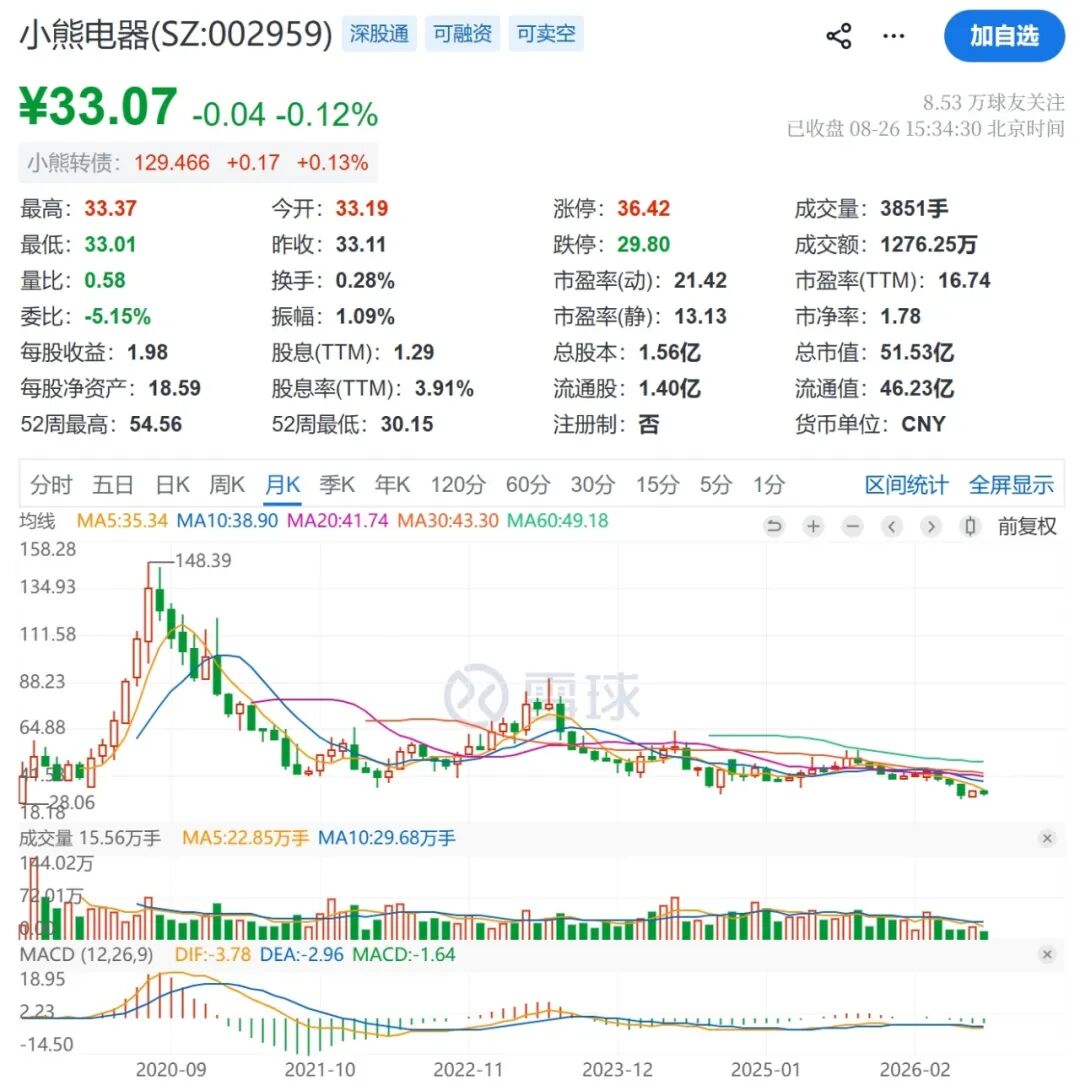Open the 前复权 adjustment dropdown
The width and height of the screenshot is (1080, 1091).
click(1026, 526)
